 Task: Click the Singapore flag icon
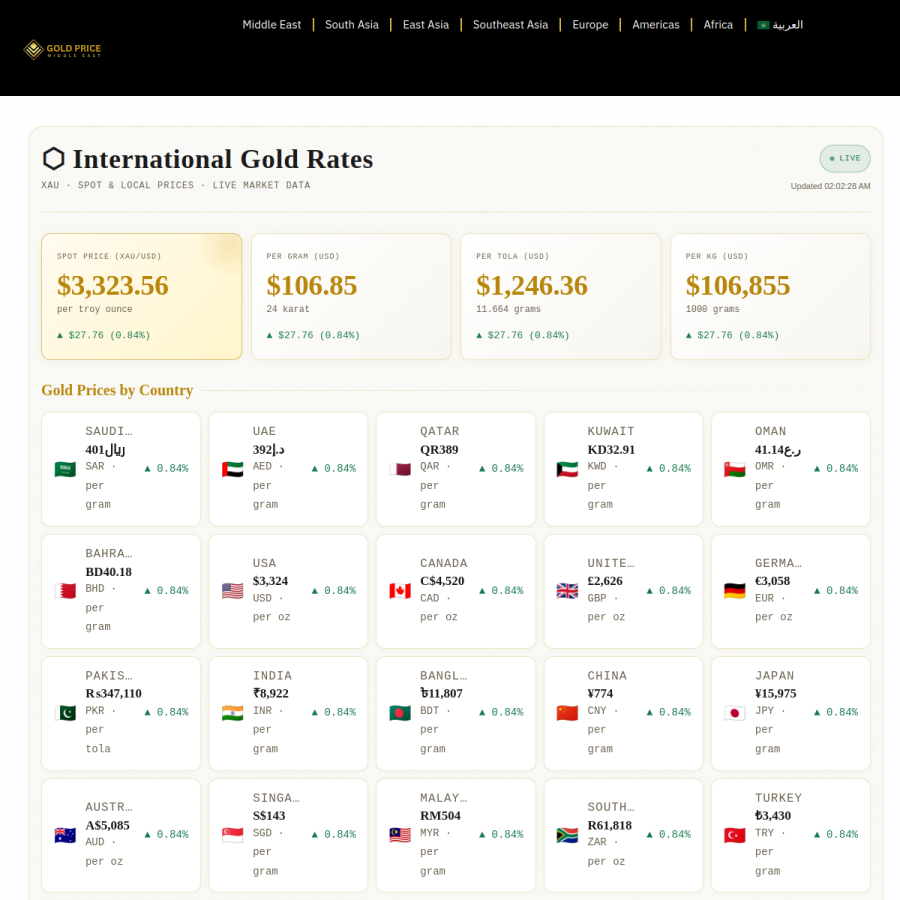(232, 835)
